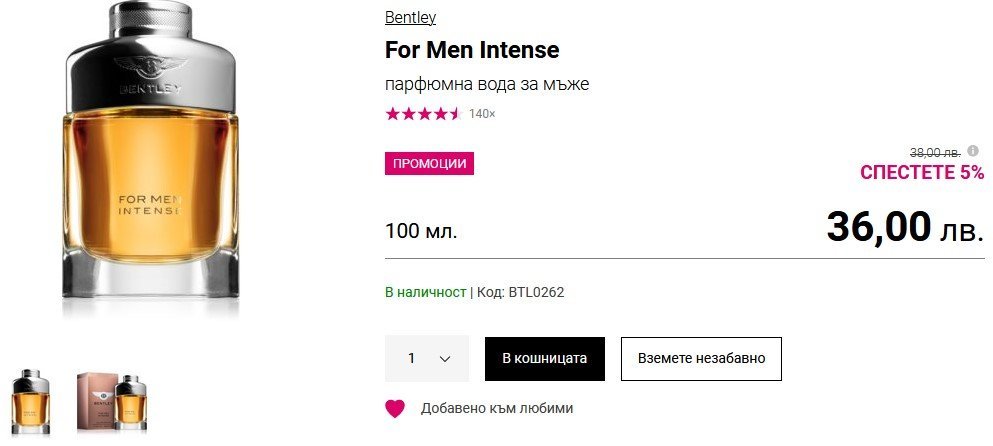The image size is (993, 446).
Task: Open the Bentley brand link
Action: coord(410,17)
